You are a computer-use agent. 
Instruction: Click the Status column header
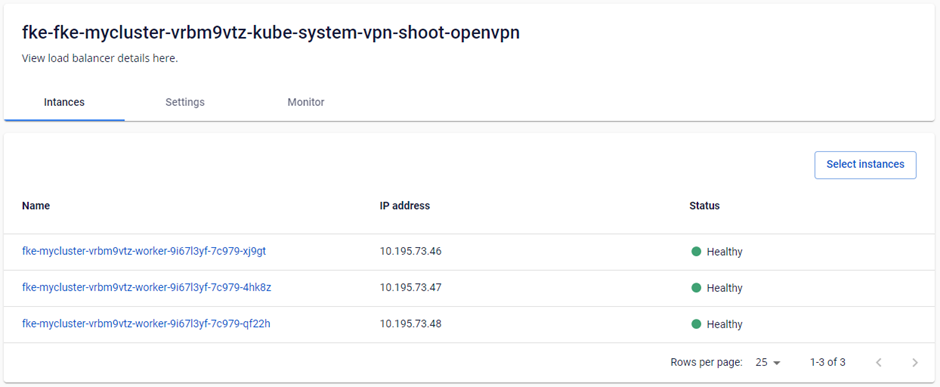coord(704,205)
